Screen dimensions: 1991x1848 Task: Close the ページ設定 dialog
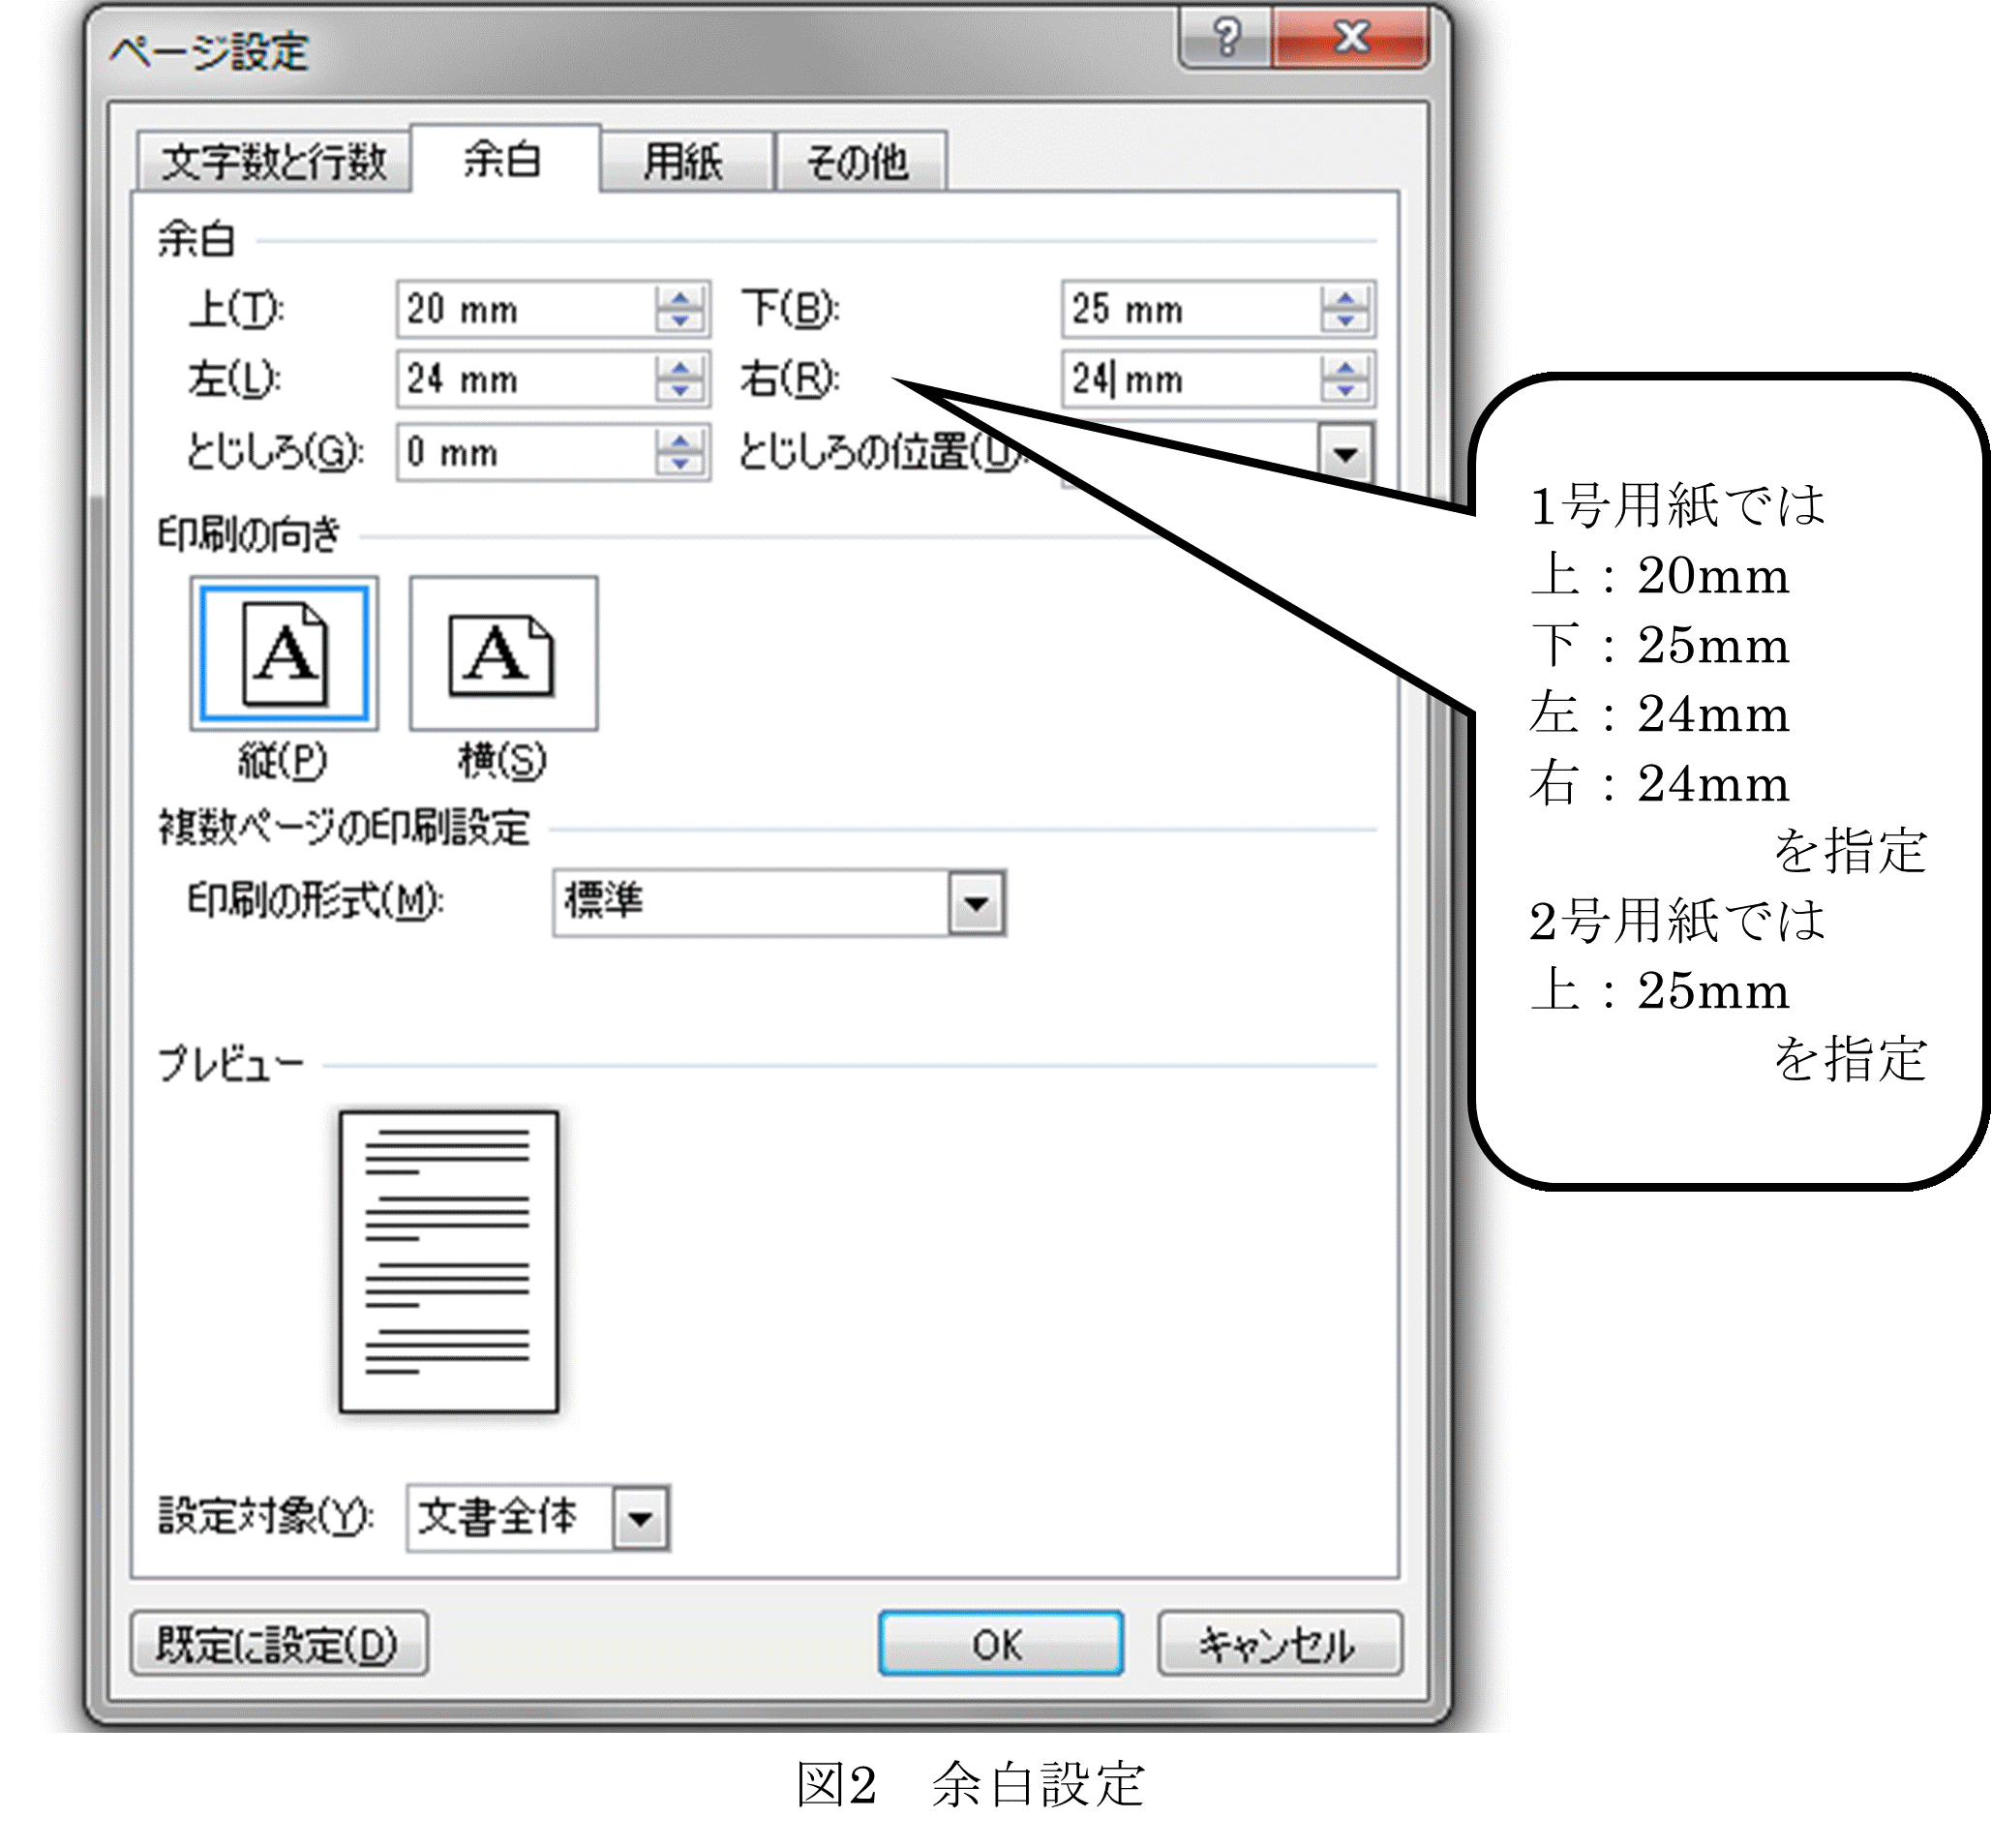1351,38
